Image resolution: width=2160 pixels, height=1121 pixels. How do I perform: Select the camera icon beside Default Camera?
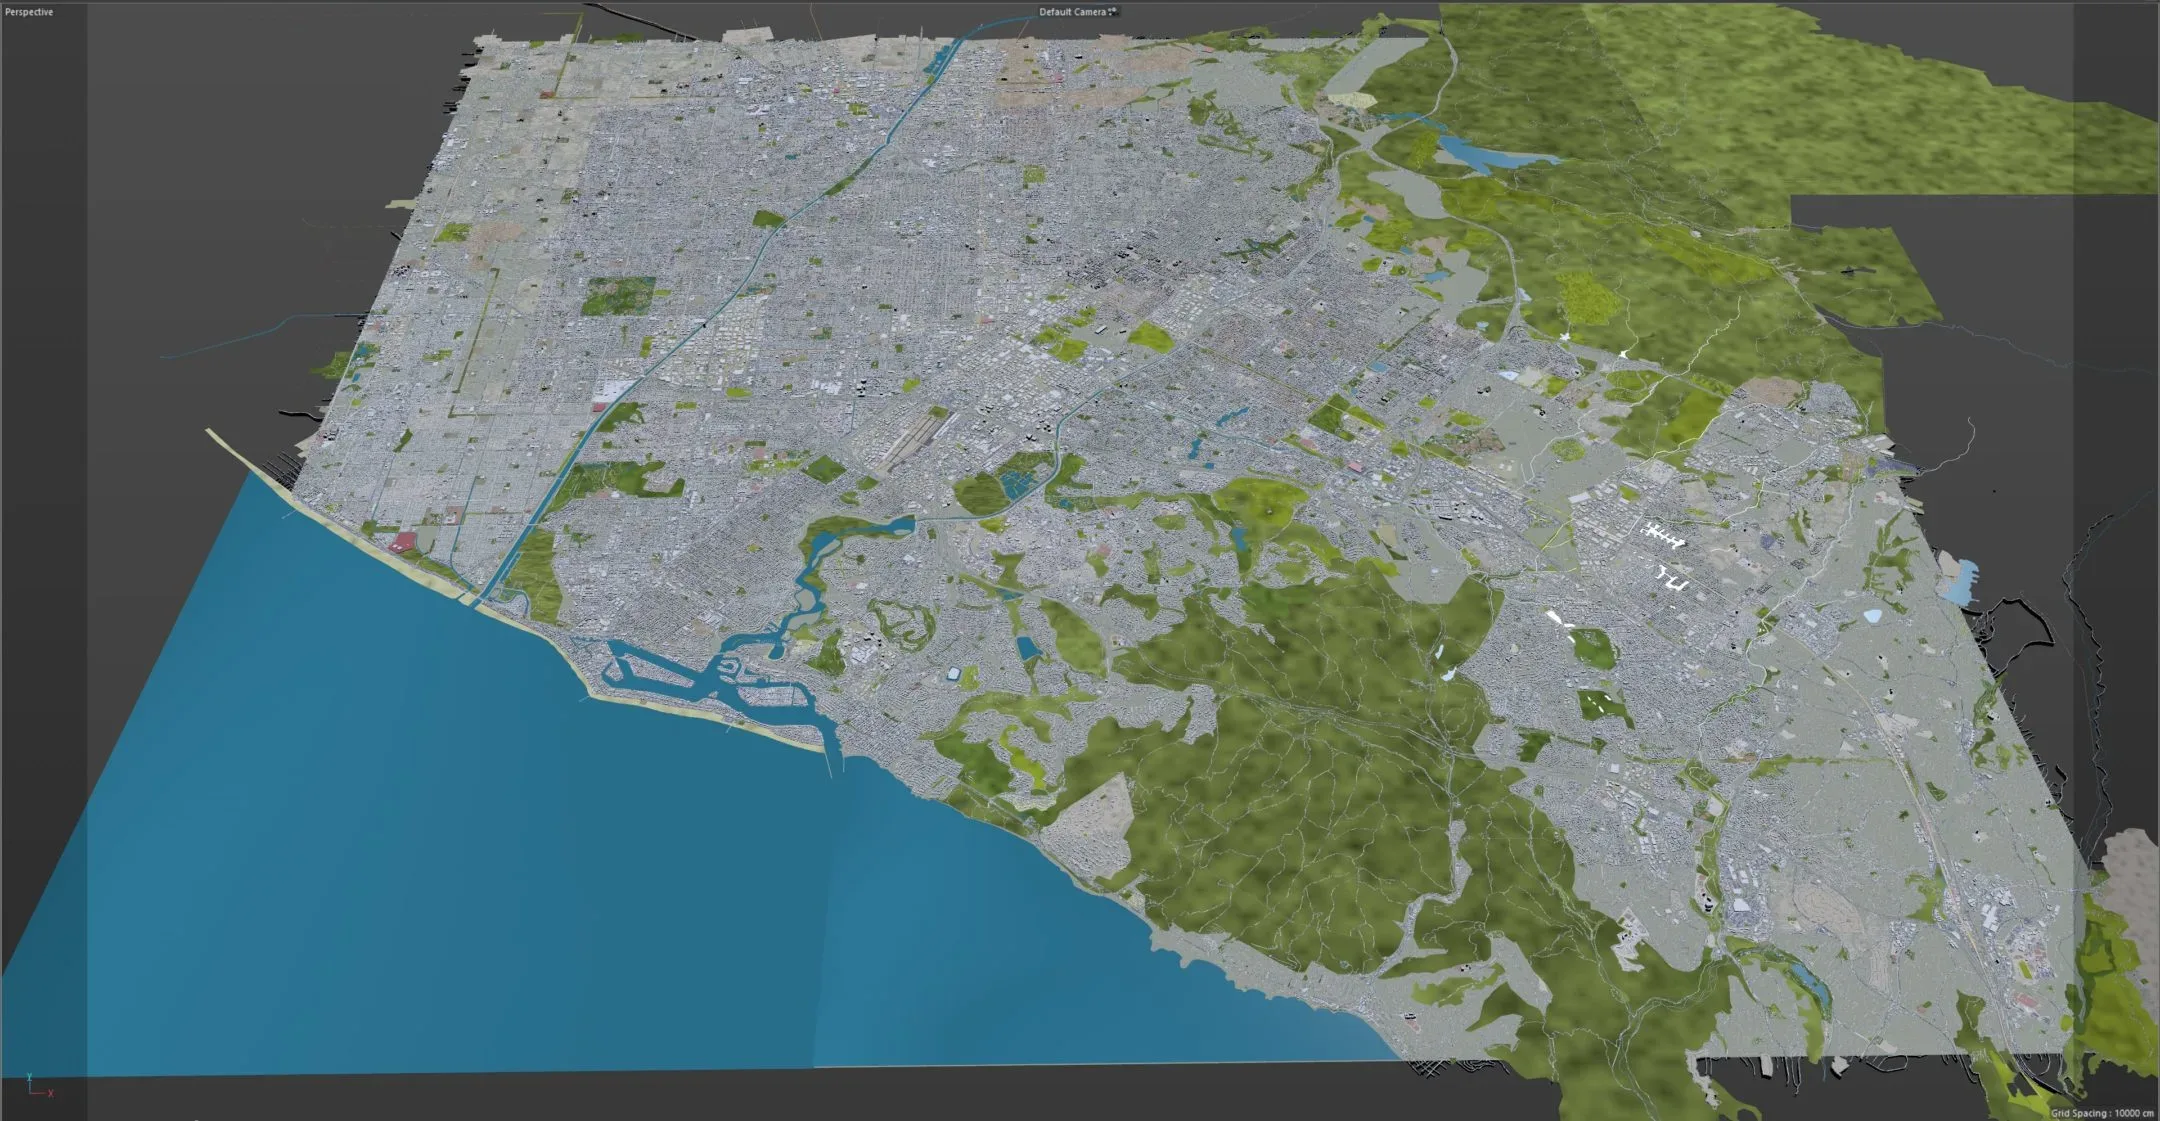1110,12
